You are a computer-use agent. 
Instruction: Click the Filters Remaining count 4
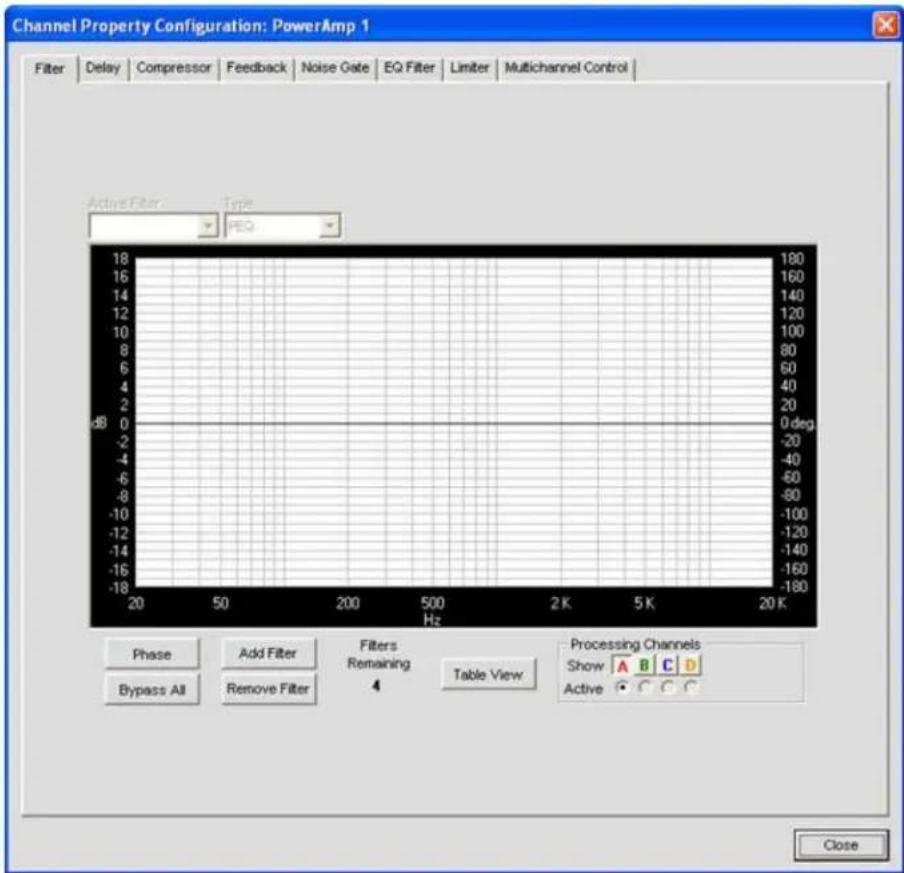click(x=376, y=686)
